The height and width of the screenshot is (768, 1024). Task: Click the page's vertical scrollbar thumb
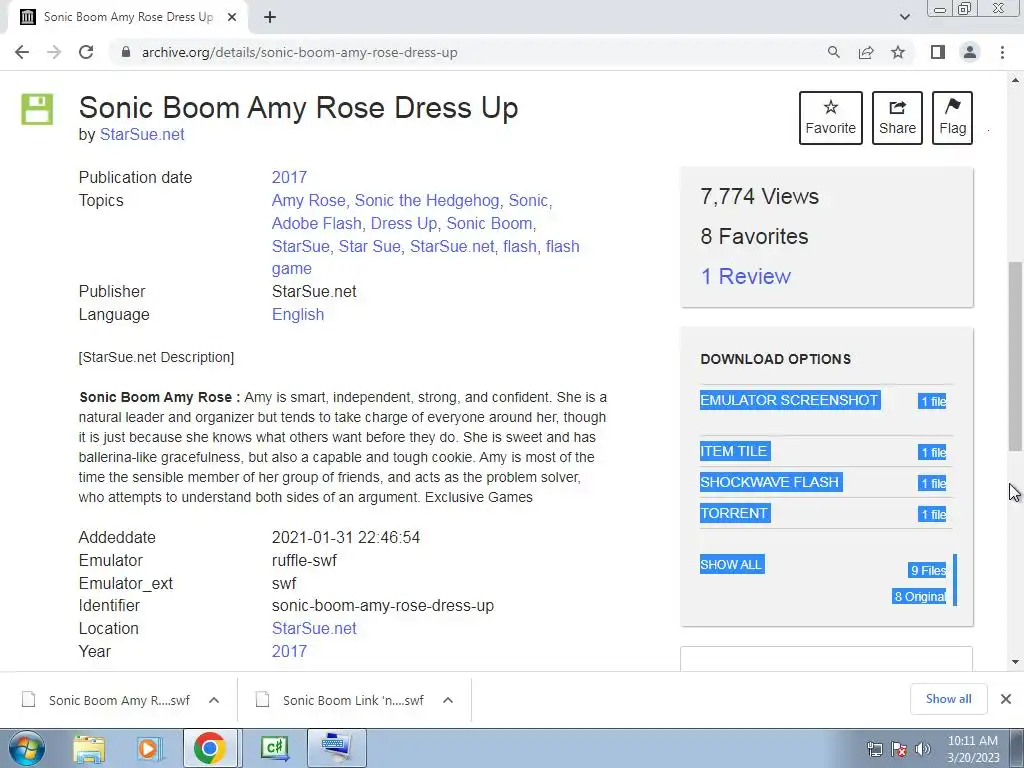pos(1015,356)
